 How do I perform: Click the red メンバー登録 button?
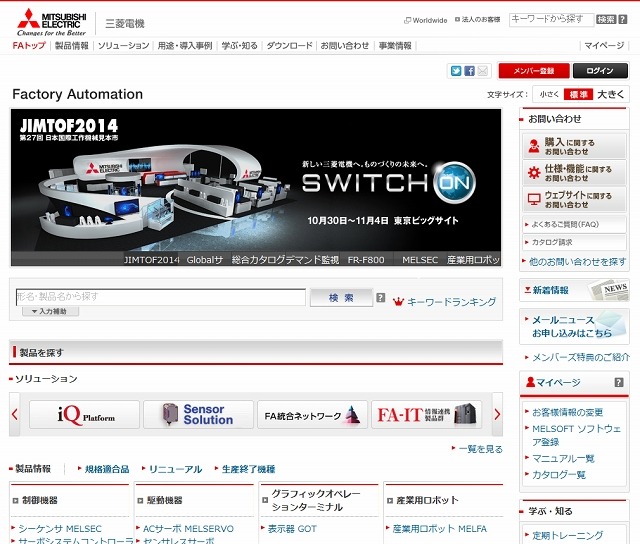coord(534,71)
